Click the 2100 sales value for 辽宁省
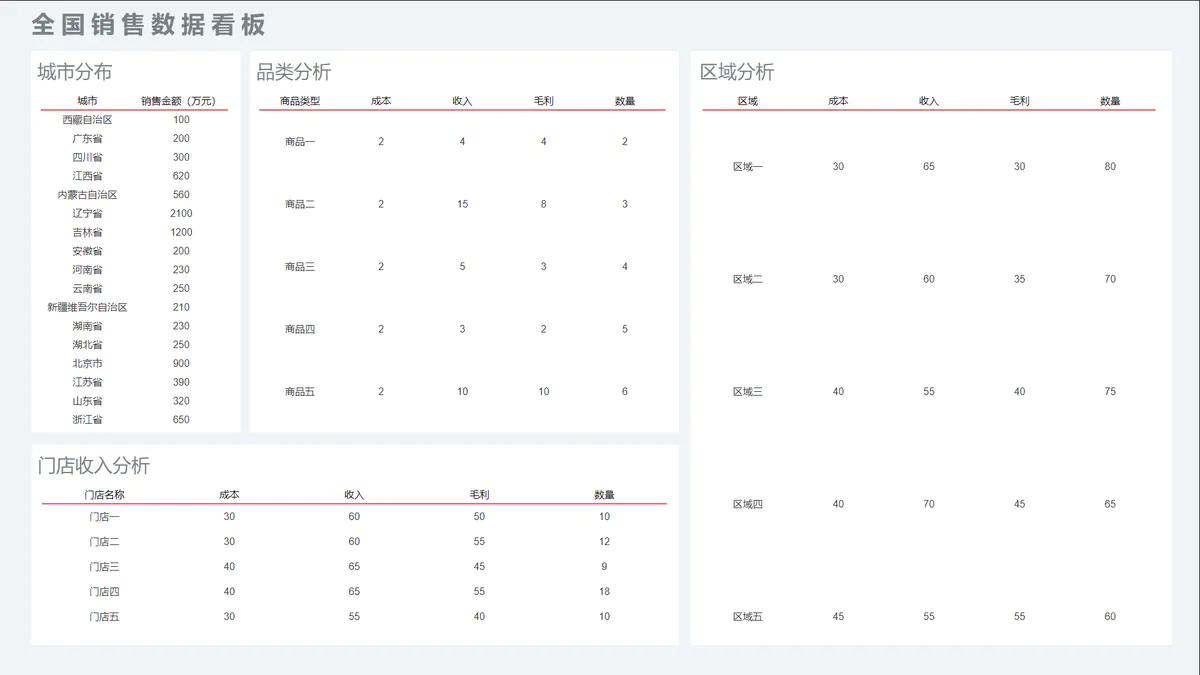 pos(181,214)
